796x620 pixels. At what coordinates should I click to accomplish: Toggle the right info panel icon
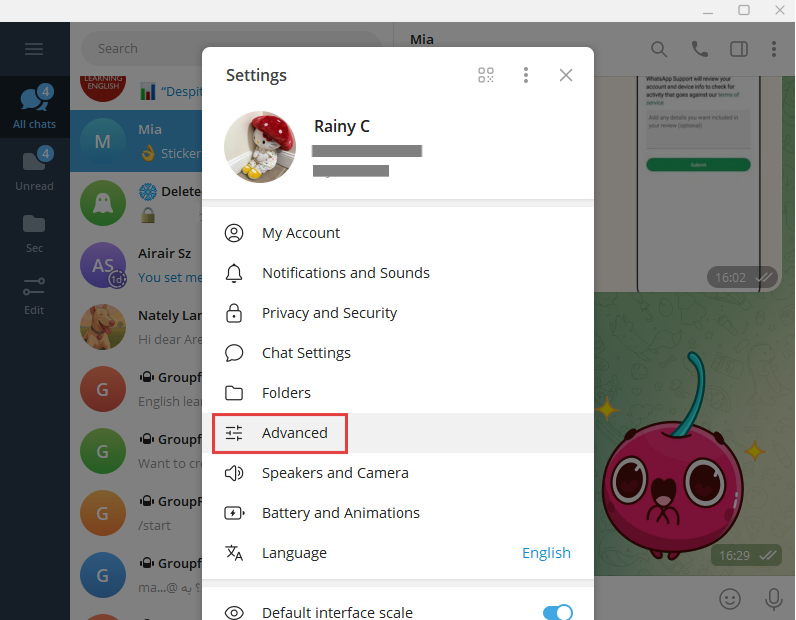[x=739, y=49]
